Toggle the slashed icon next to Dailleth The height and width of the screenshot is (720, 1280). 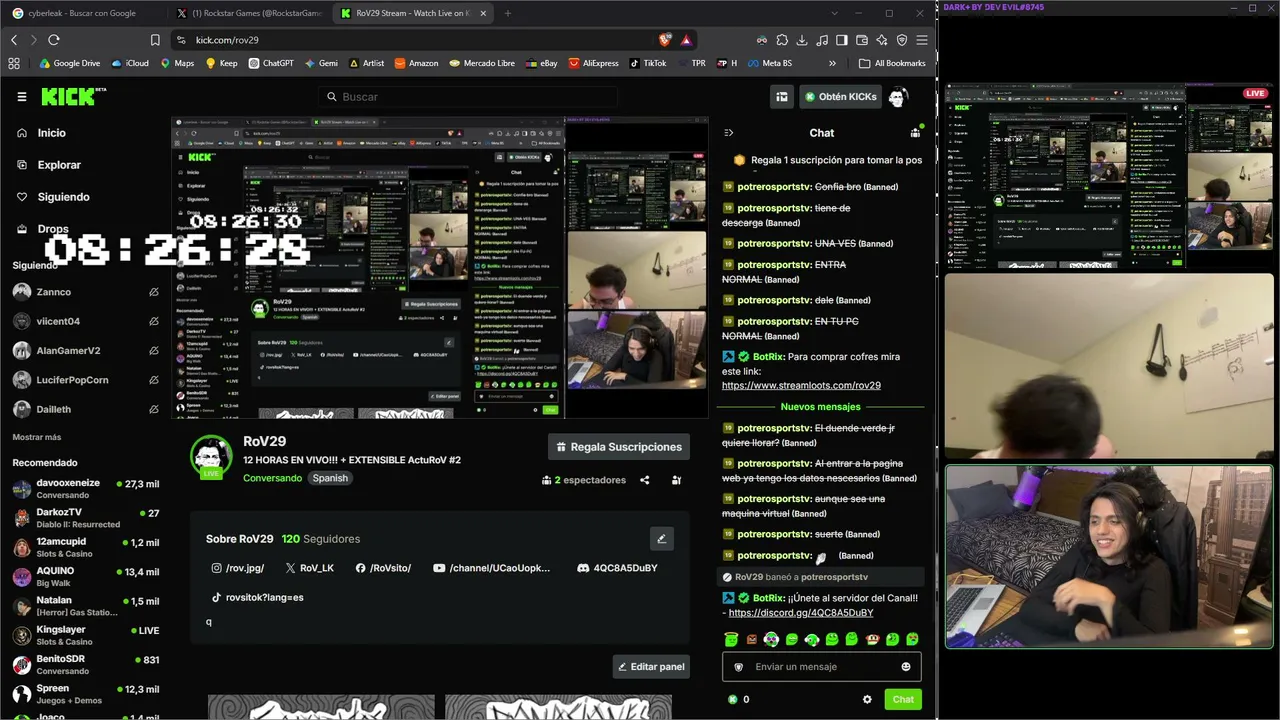154,409
